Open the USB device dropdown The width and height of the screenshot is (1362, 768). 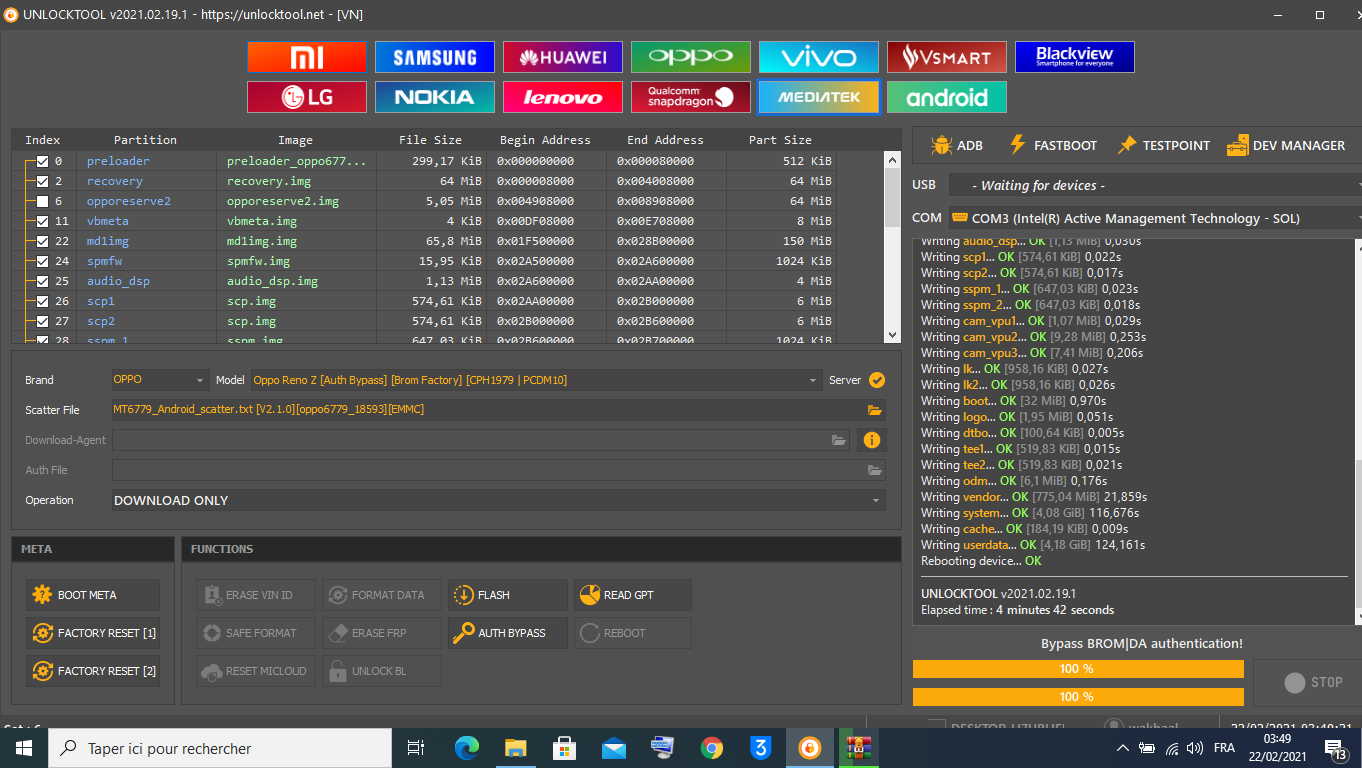click(x=1155, y=185)
